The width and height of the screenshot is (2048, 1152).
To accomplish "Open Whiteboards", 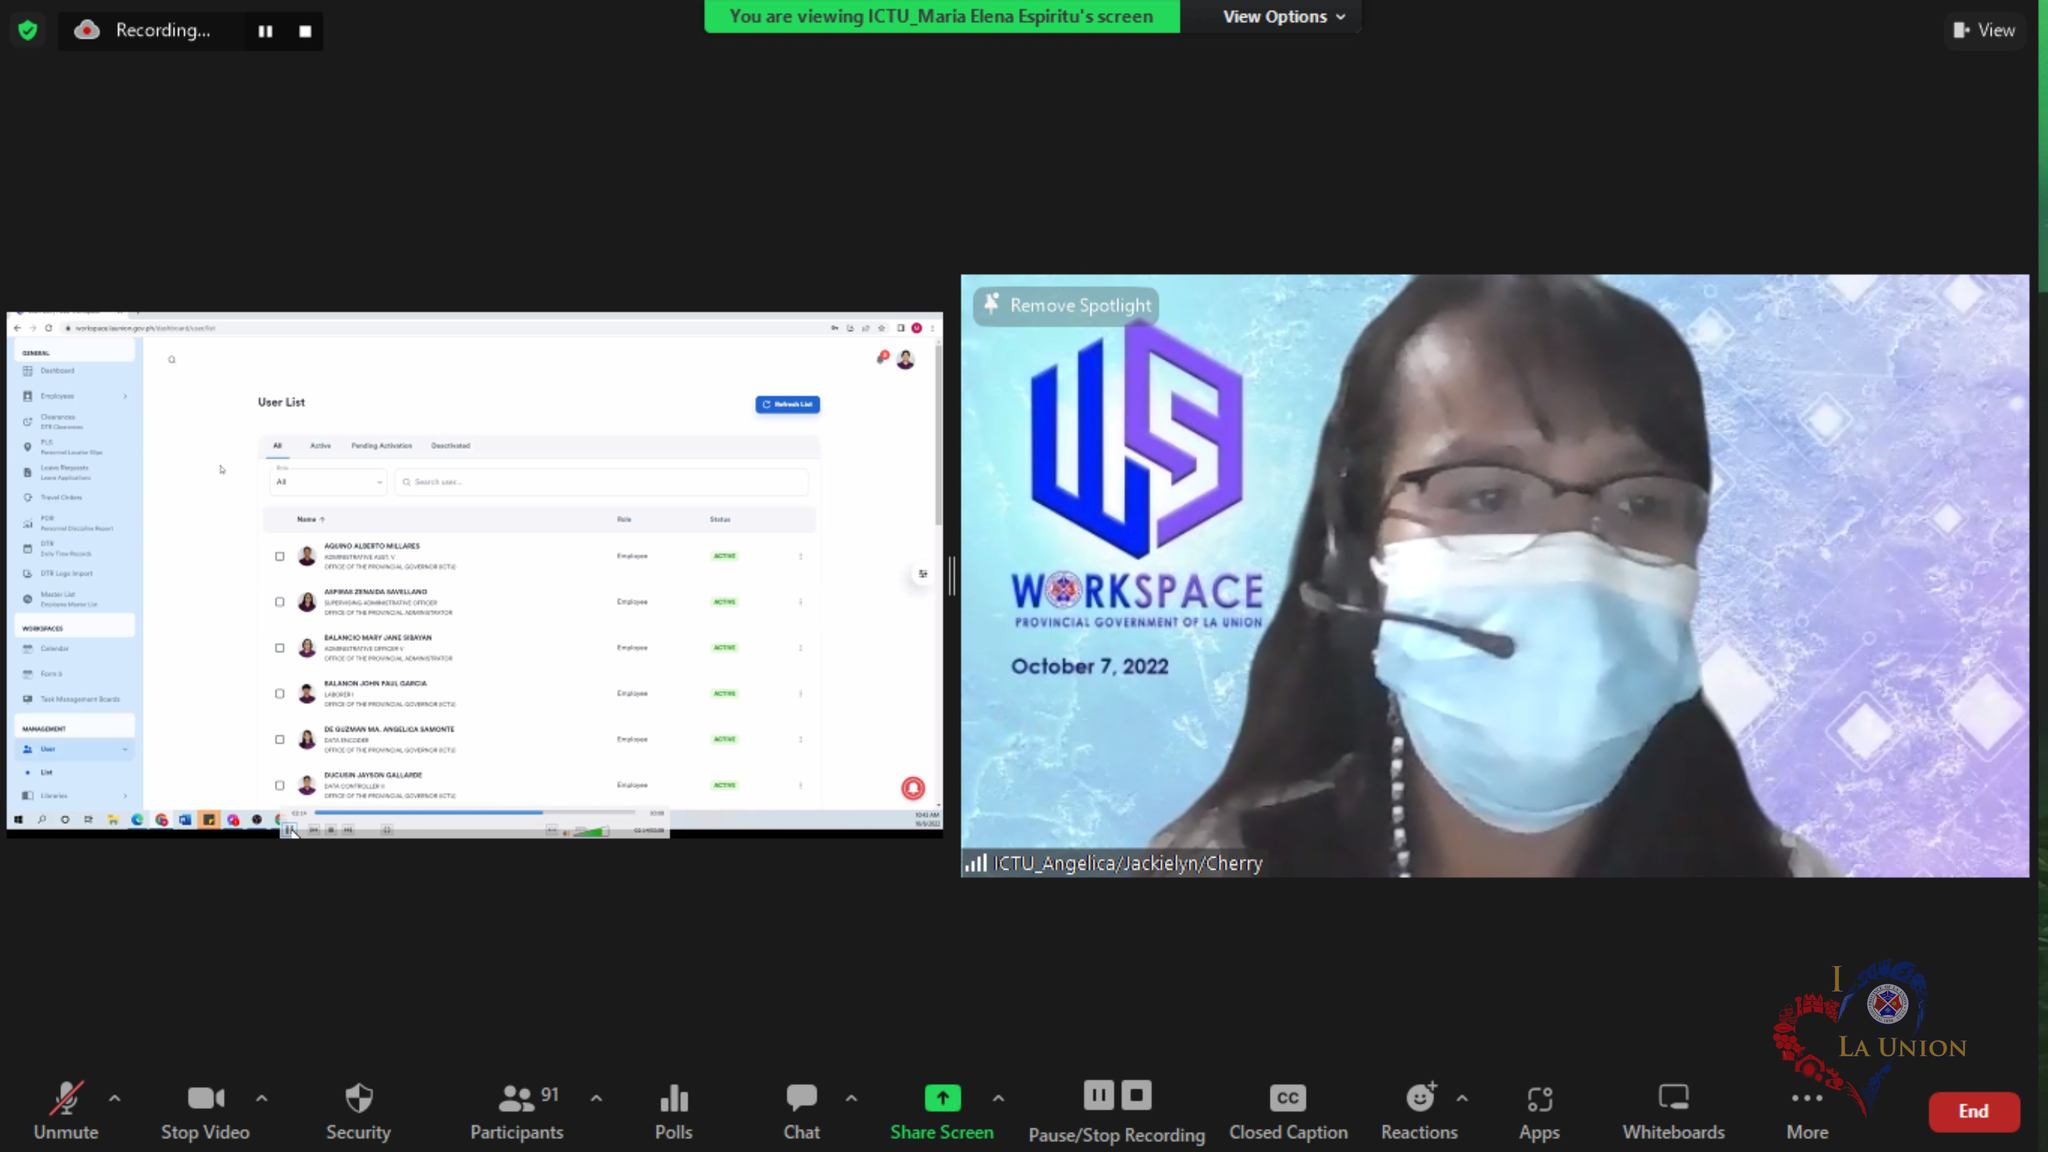I will [x=1673, y=1110].
